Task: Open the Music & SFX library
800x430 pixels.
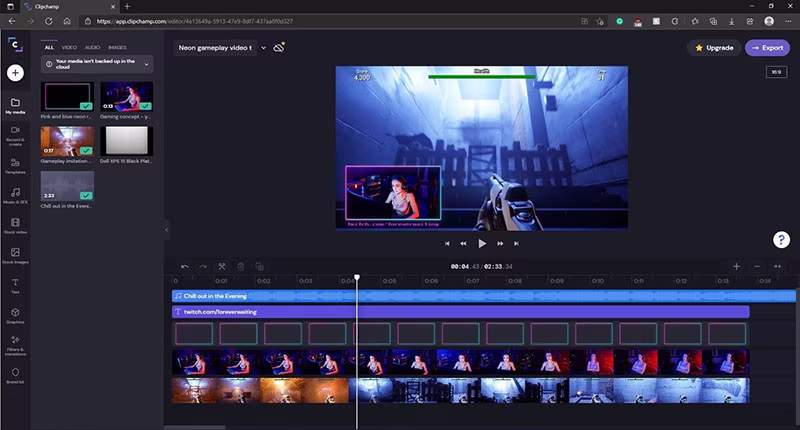Action: point(15,195)
